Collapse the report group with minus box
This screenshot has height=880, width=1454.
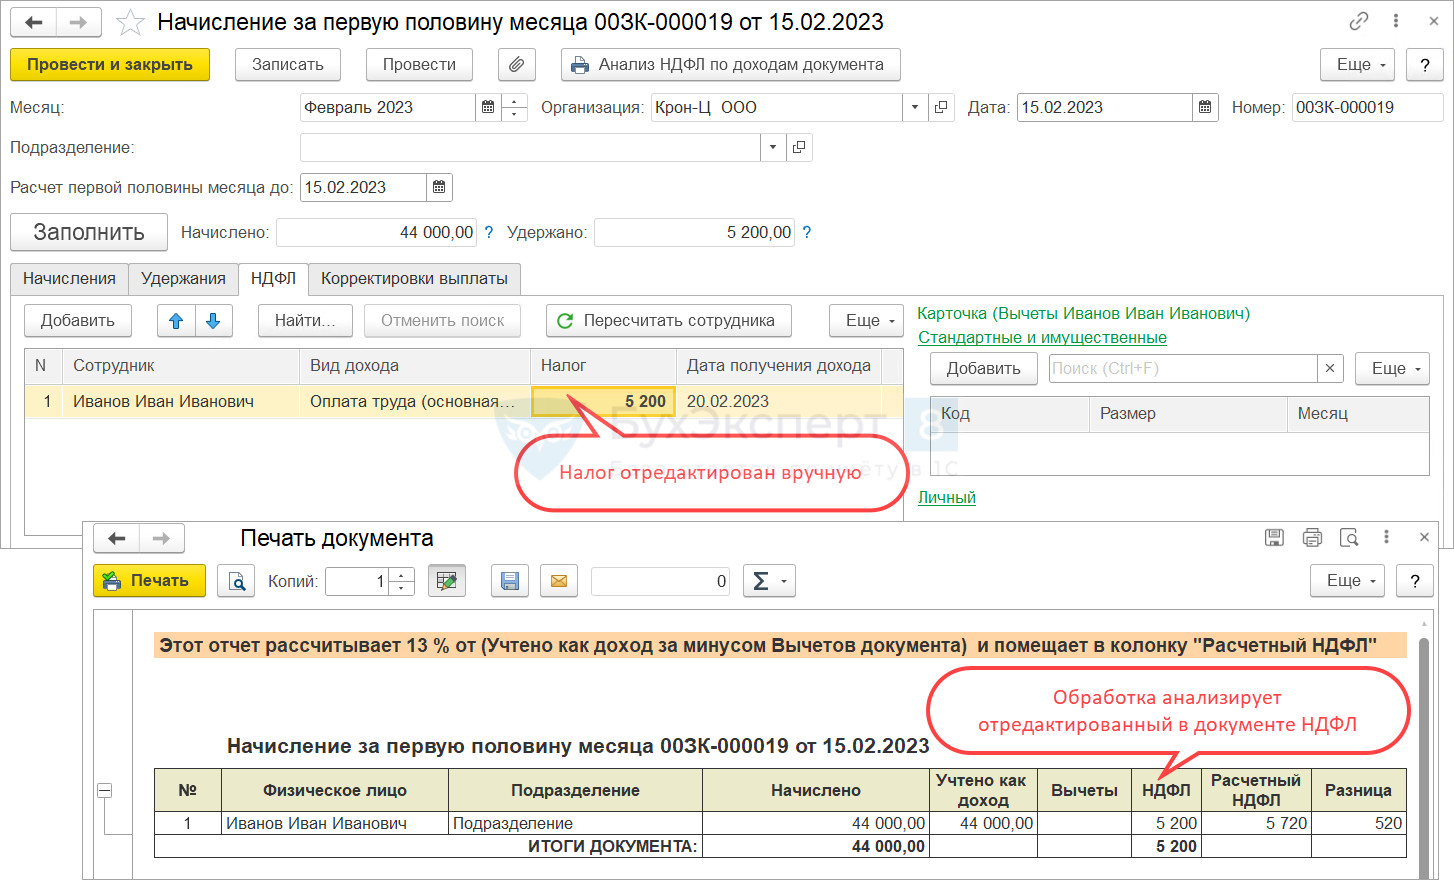pyautogui.click(x=104, y=790)
